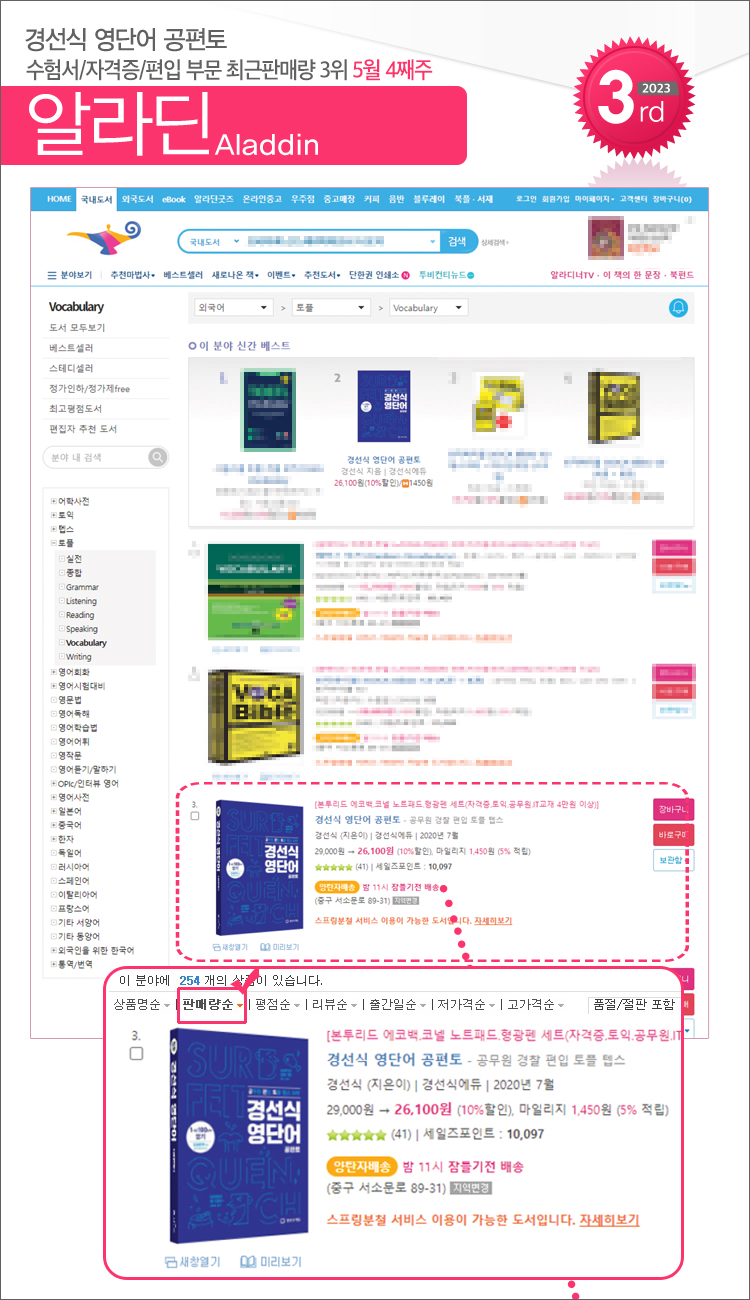Open the 회원가입 link
Viewport: 750px width, 1300px height.
tap(557, 199)
